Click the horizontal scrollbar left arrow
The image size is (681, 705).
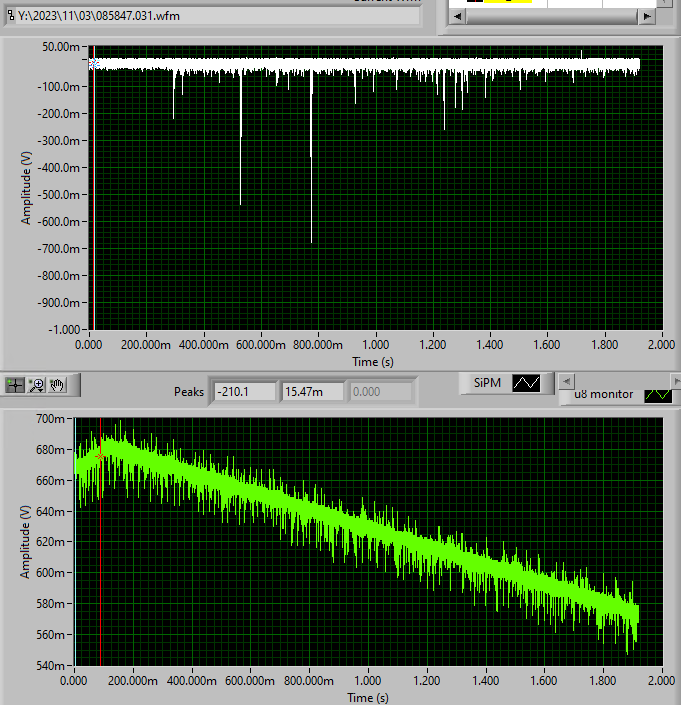[457, 16]
